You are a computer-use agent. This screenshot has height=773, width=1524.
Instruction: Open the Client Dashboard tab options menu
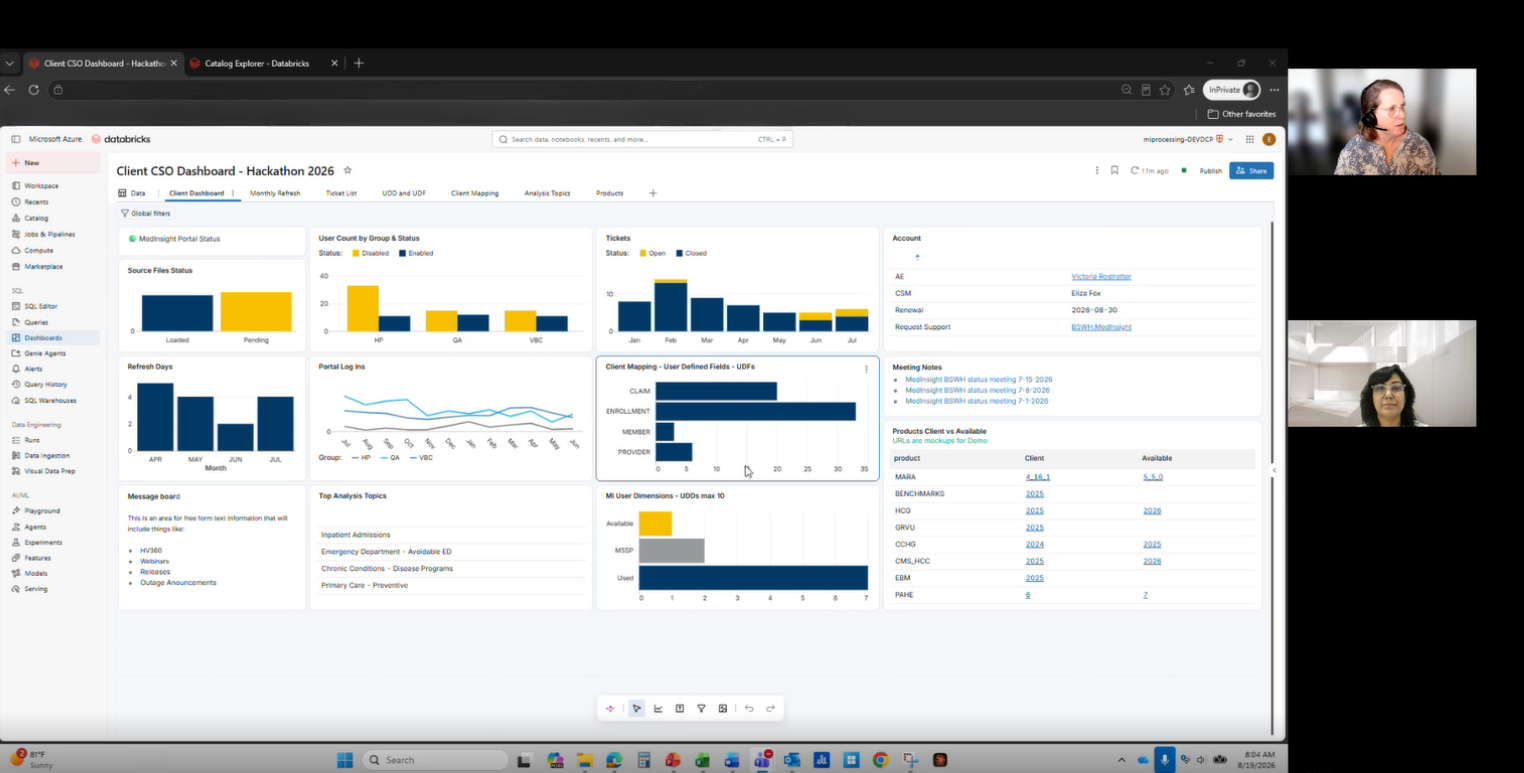coord(233,193)
